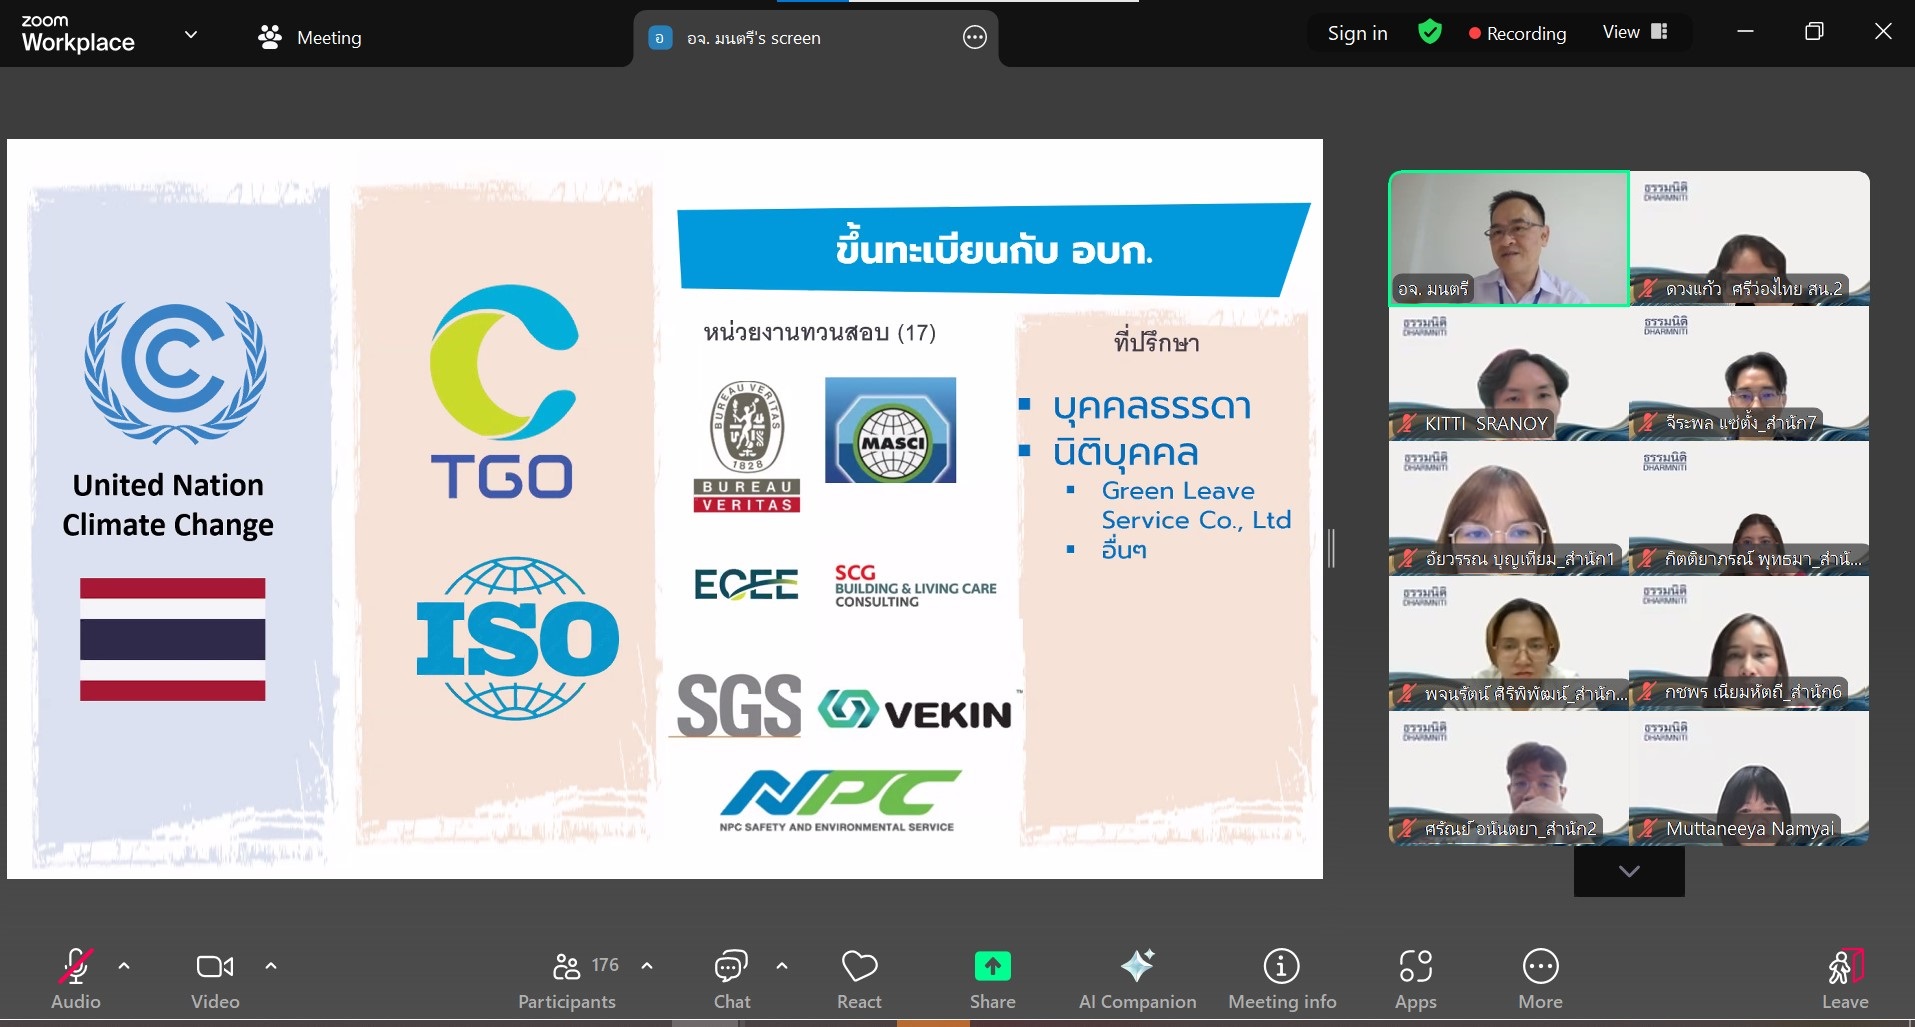Click the SCG Building & Living Care logo
This screenshot has height=1027, width=1915.
coord(916,586)
